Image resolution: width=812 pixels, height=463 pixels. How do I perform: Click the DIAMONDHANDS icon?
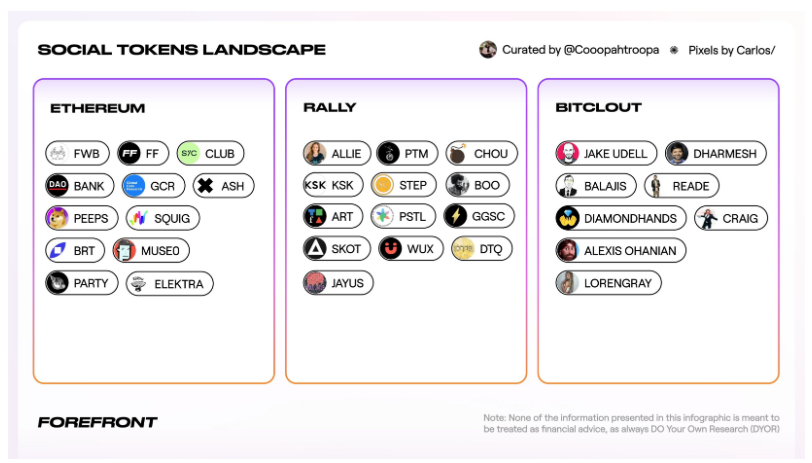568,218
